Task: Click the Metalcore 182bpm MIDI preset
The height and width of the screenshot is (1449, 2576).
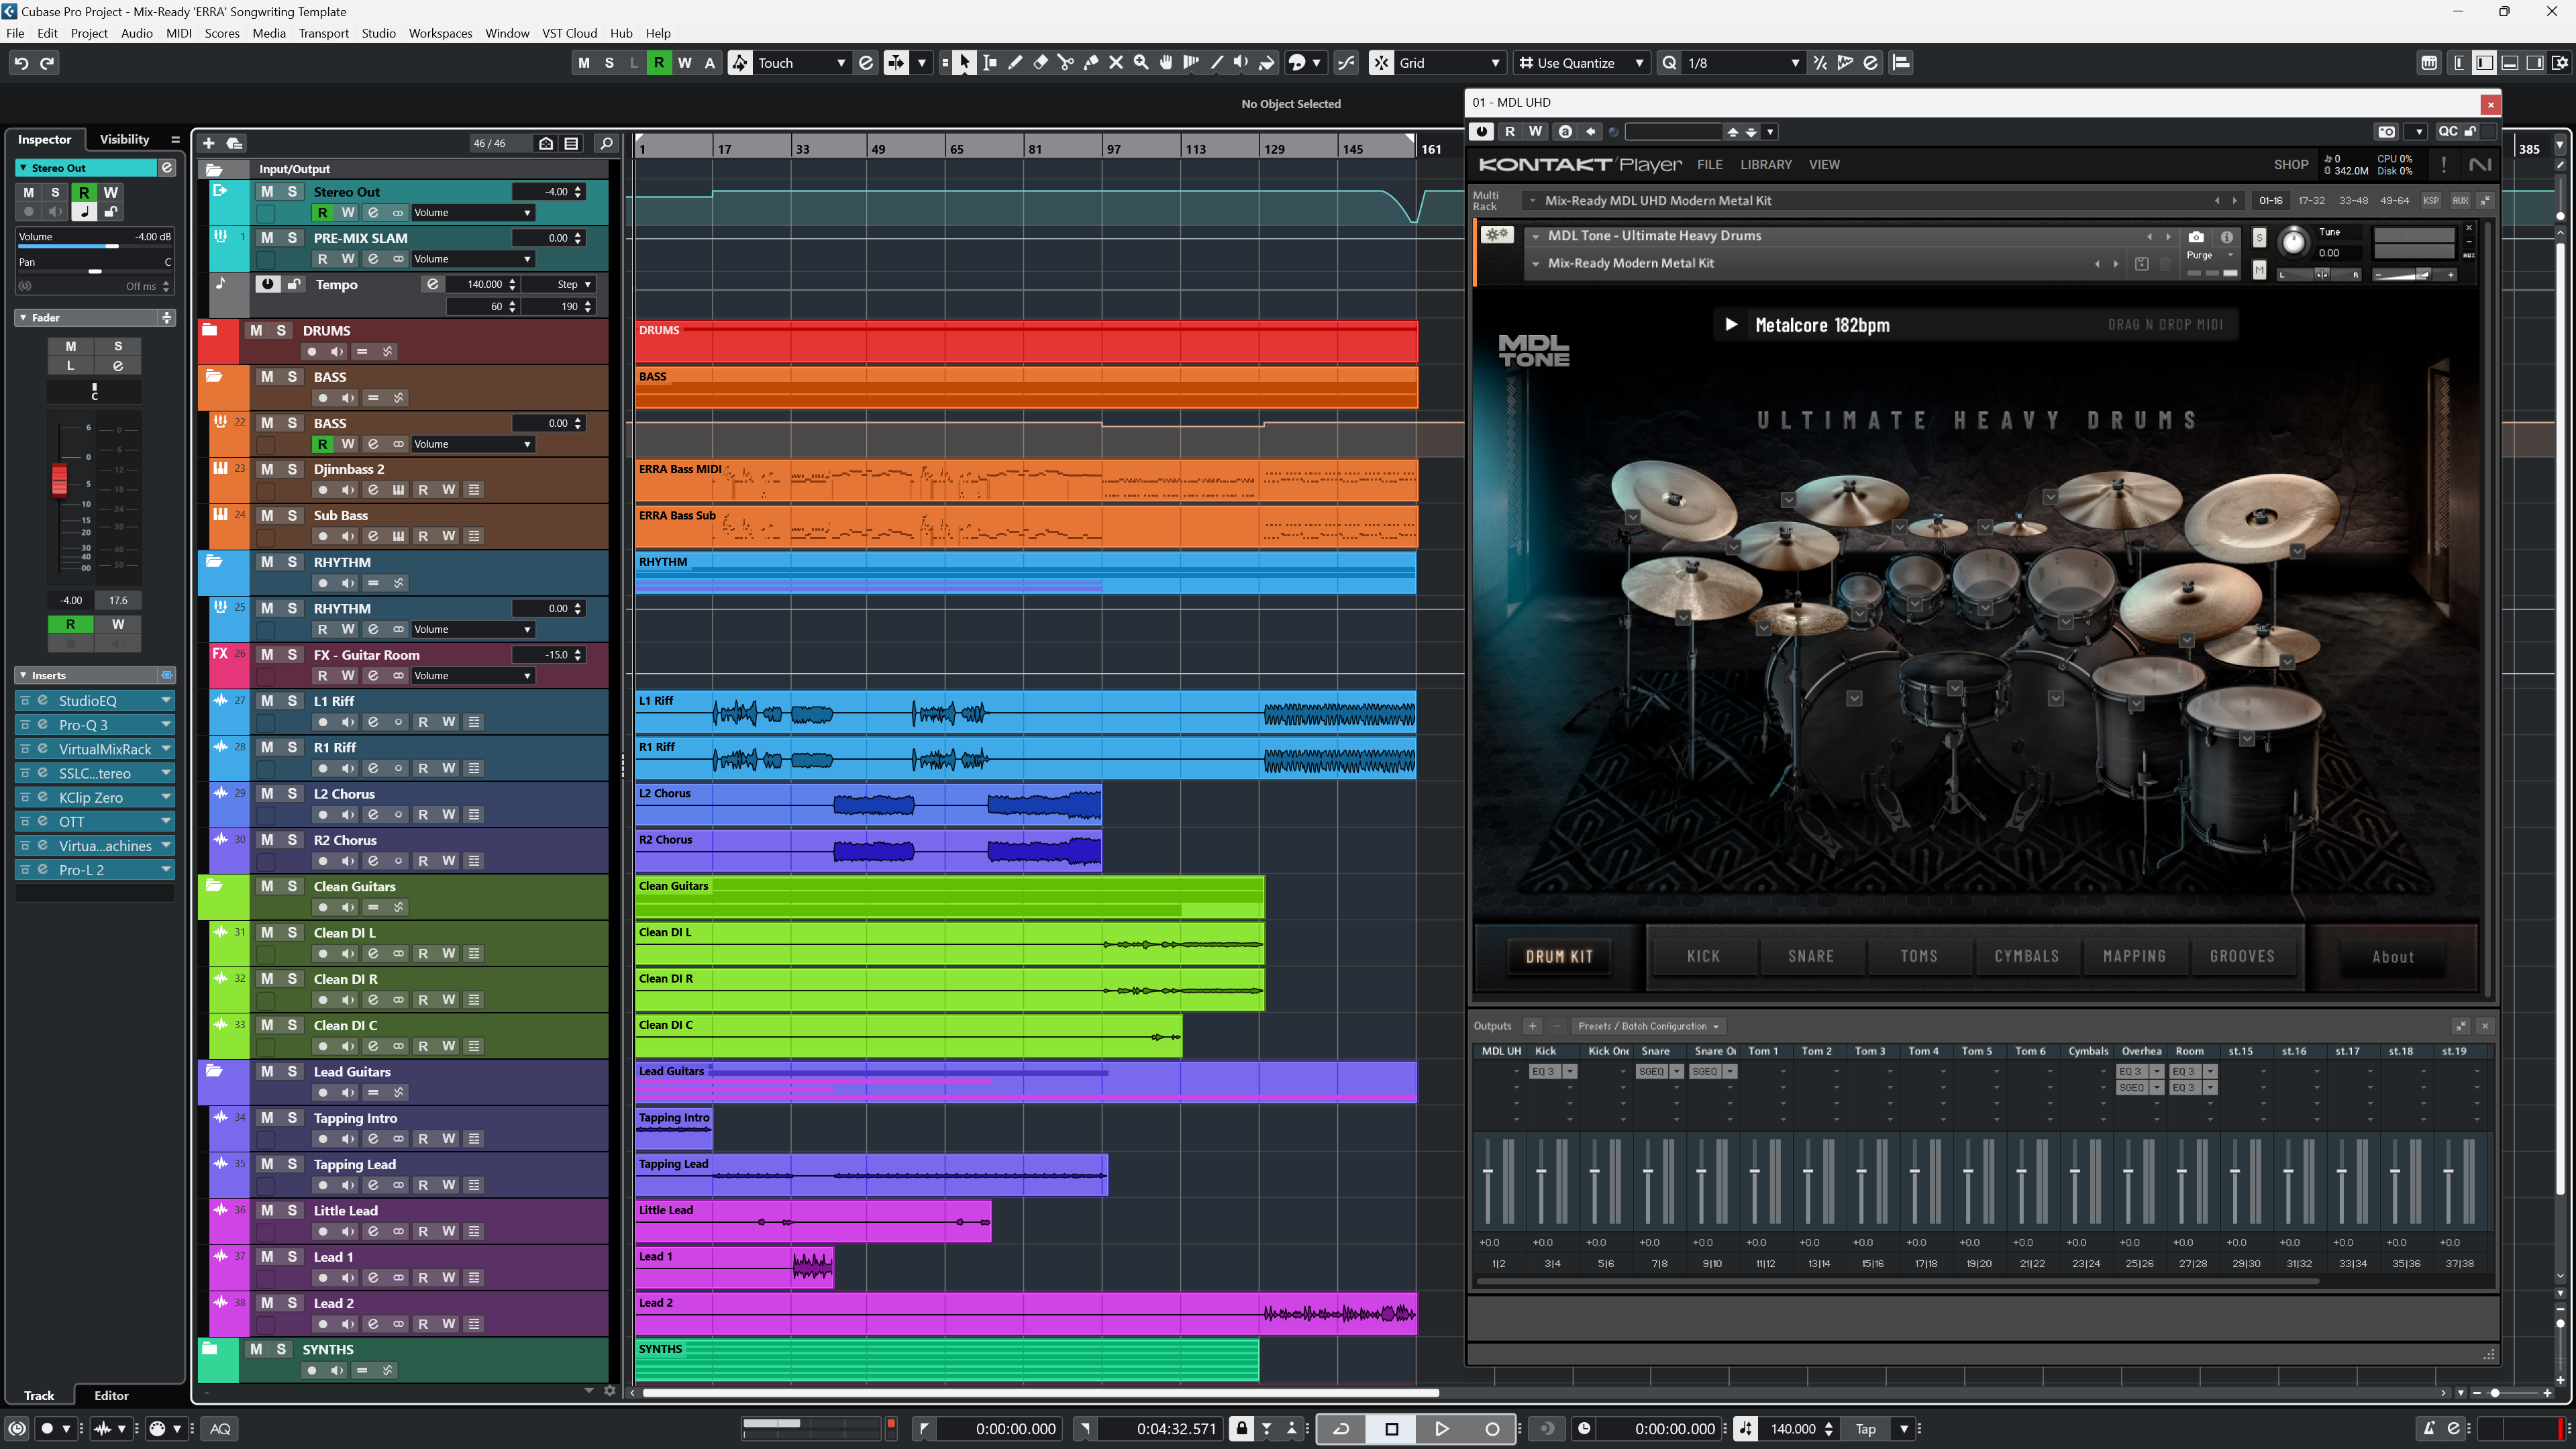Action: (x=1820, y=323)
